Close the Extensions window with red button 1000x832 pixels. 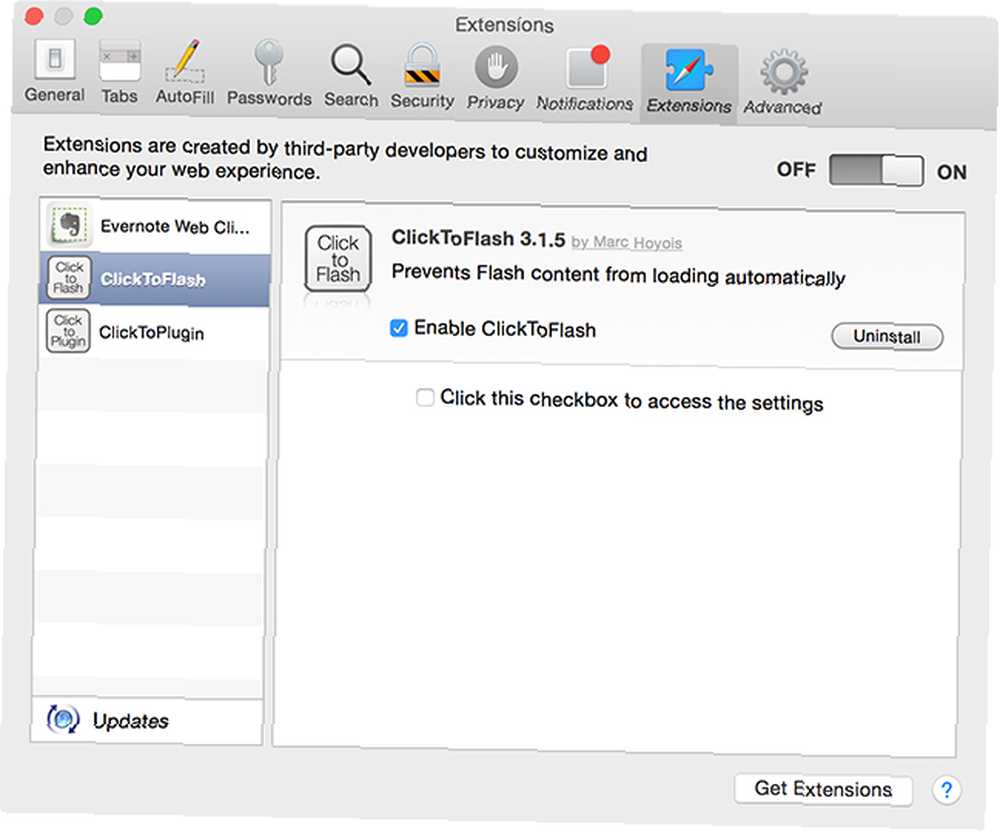coord(34,17)
